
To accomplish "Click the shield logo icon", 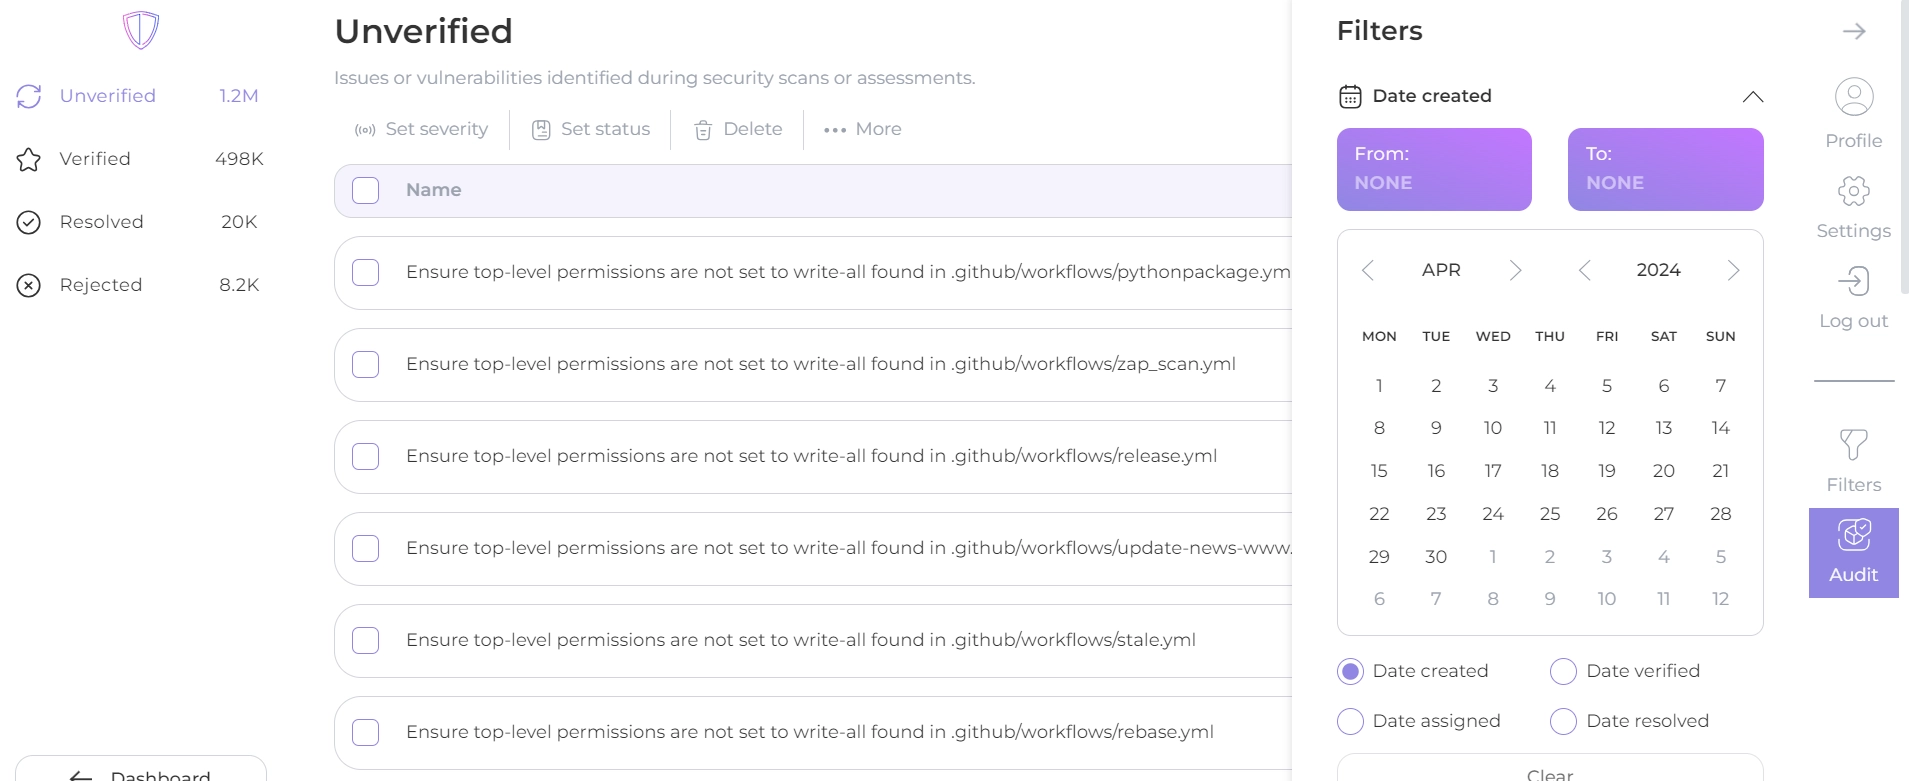I will (x=141, y=30).
